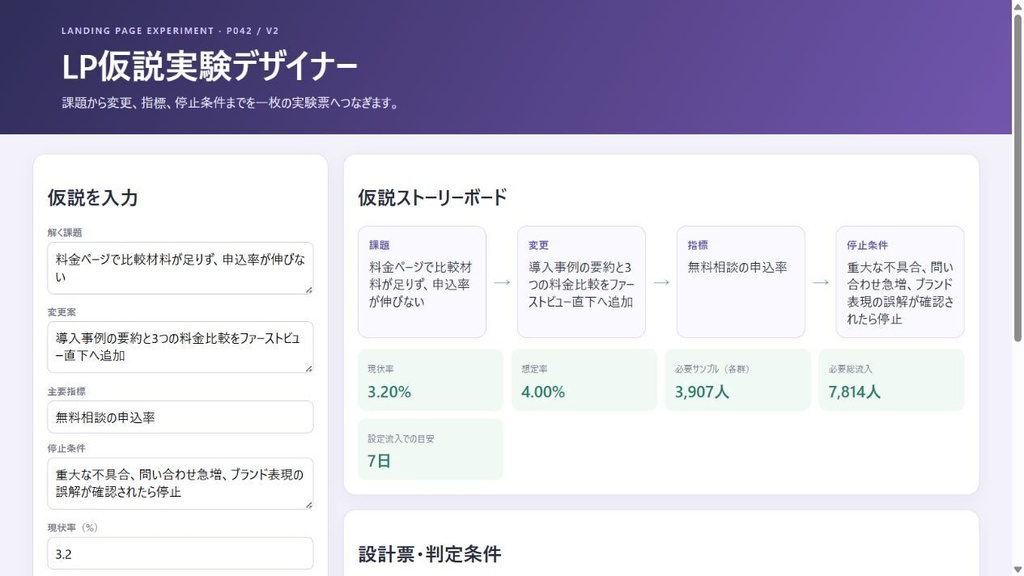Screen dimensions: 1024x576
Task: Focus the 現状率 (%) input with 3.2
Action: click(x=180, y=554)
